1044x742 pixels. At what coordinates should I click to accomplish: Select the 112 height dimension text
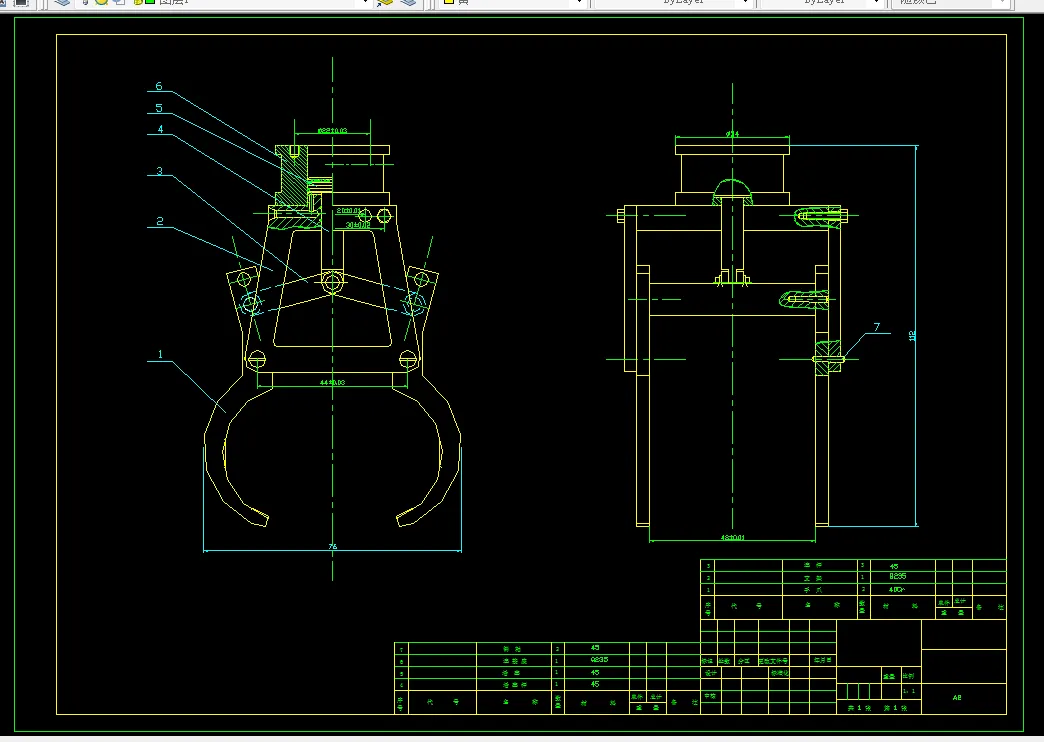[x=912, y=336]
